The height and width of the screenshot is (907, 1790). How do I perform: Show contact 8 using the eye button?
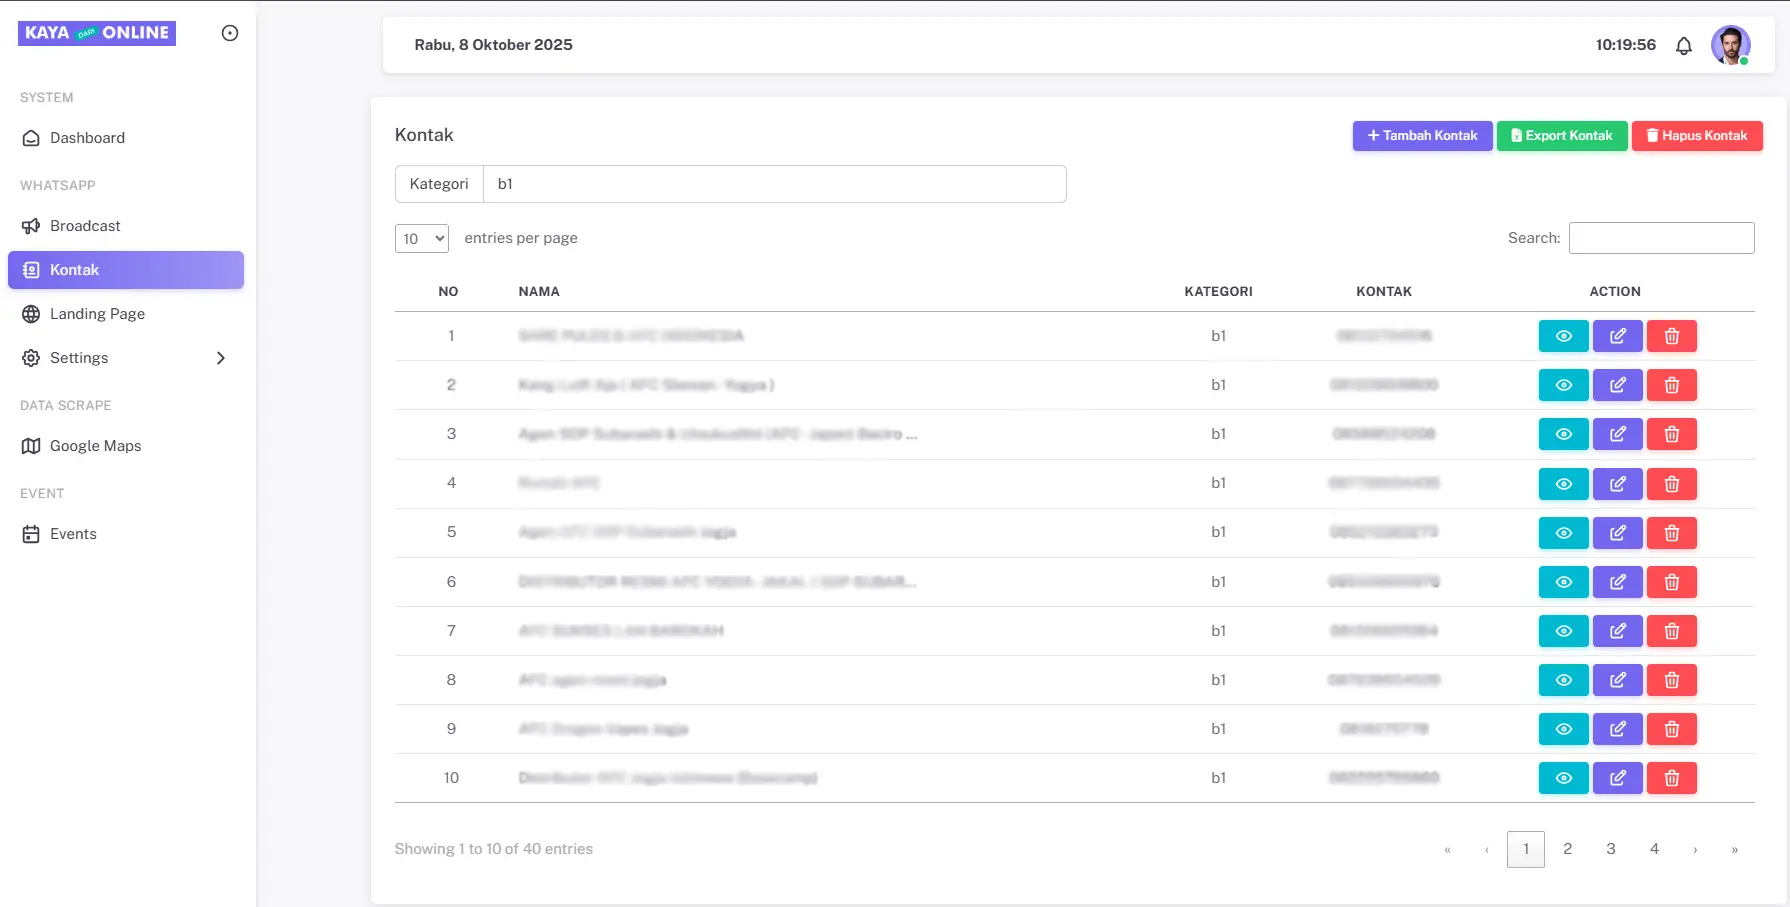[x=1563, y=680]
